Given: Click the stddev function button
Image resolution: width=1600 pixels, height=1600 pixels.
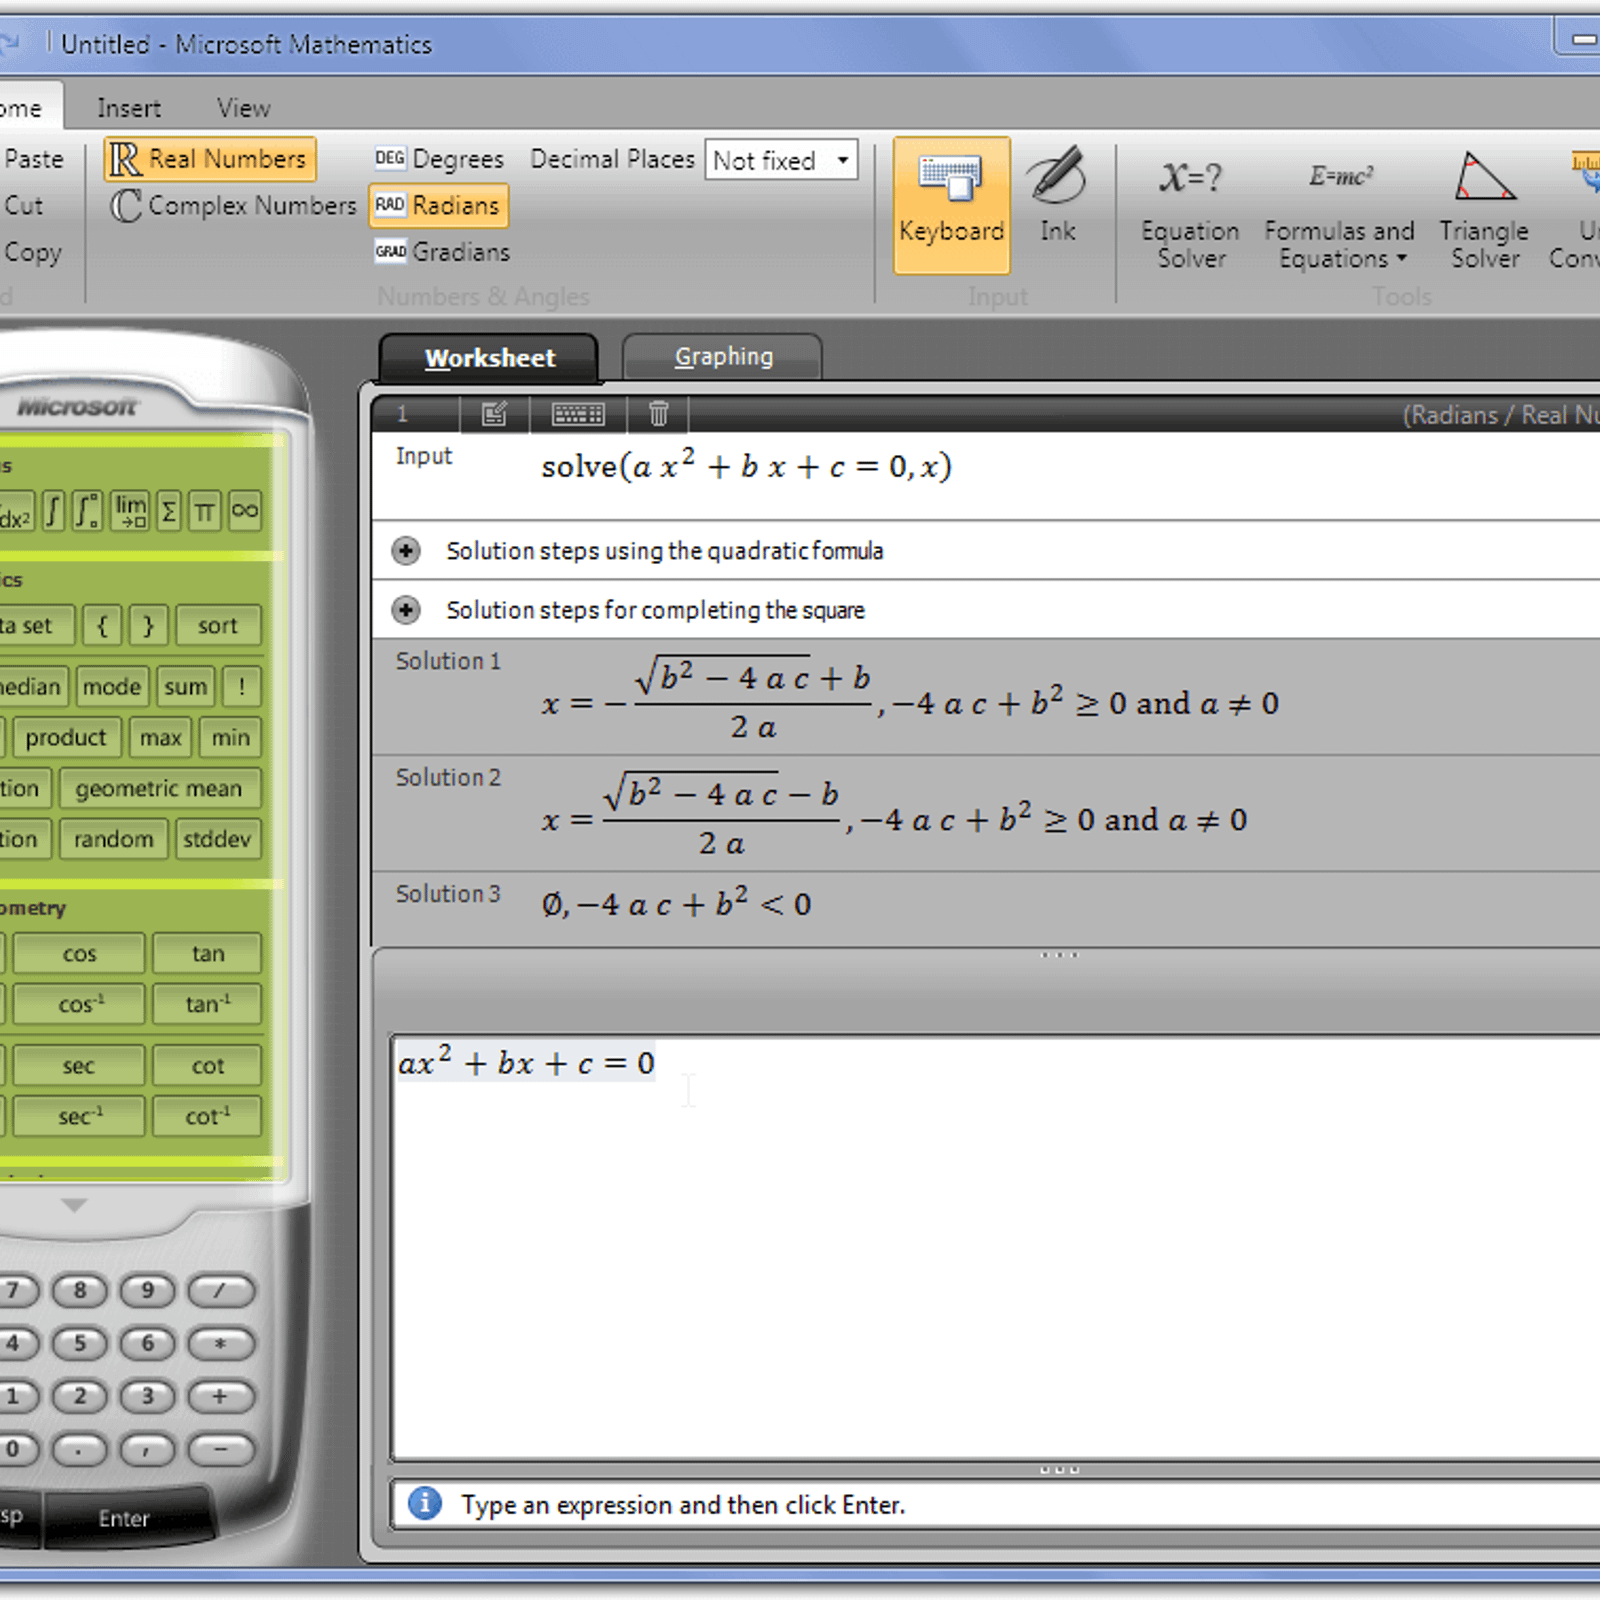Looking at the screenshot, I should (x=217, y=840).
